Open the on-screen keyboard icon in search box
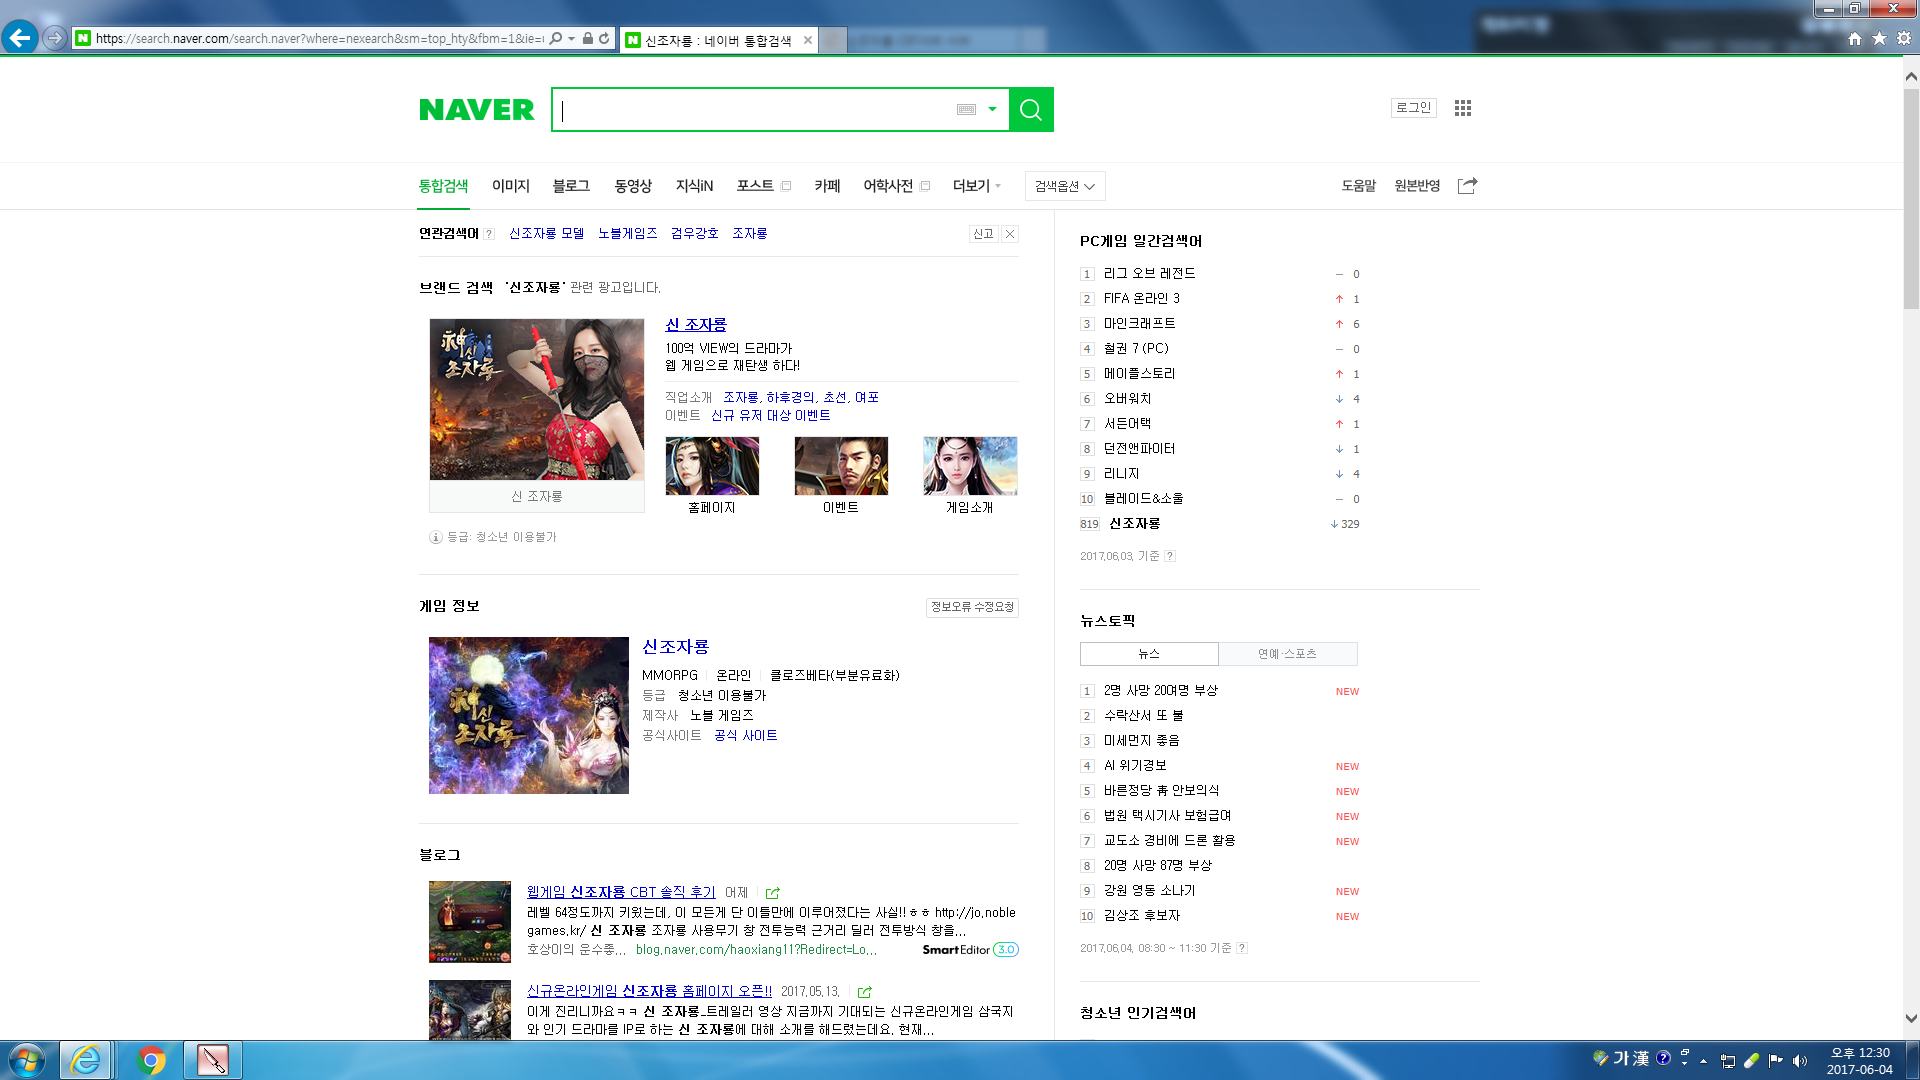 pos(966,110)
